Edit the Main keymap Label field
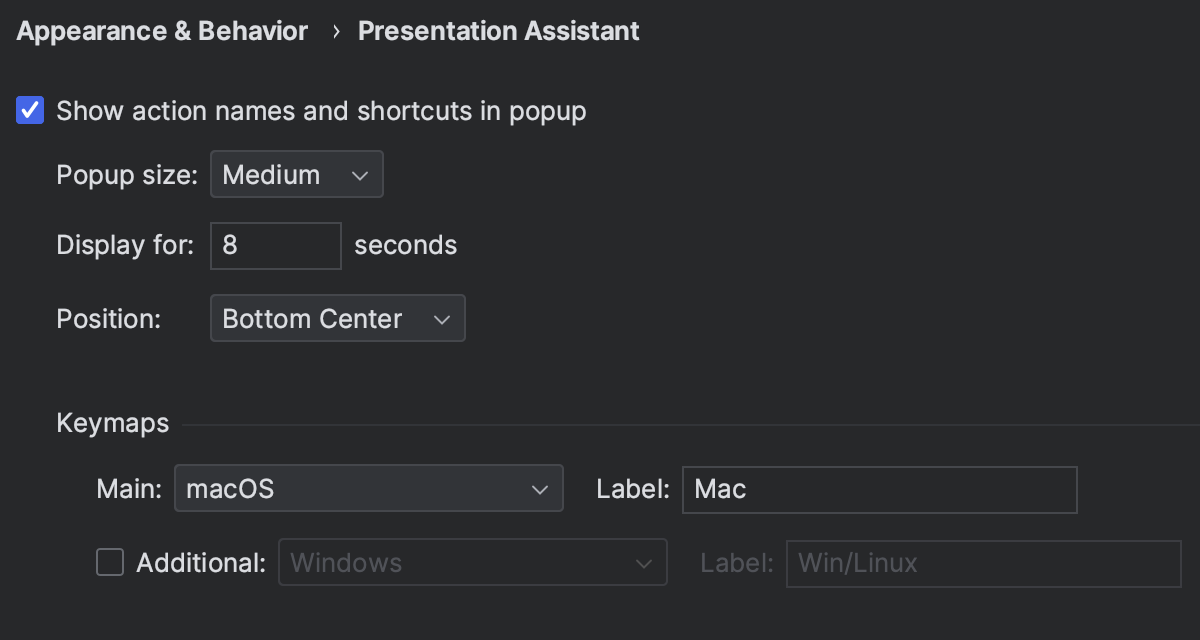 878,489
